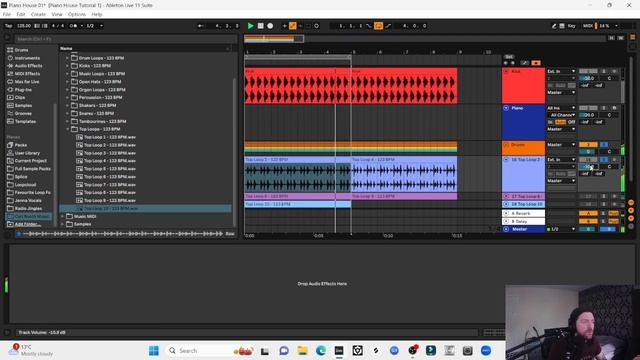Solo the Drums track
This screenshot has width=640, height=360.
pos(604,145)
